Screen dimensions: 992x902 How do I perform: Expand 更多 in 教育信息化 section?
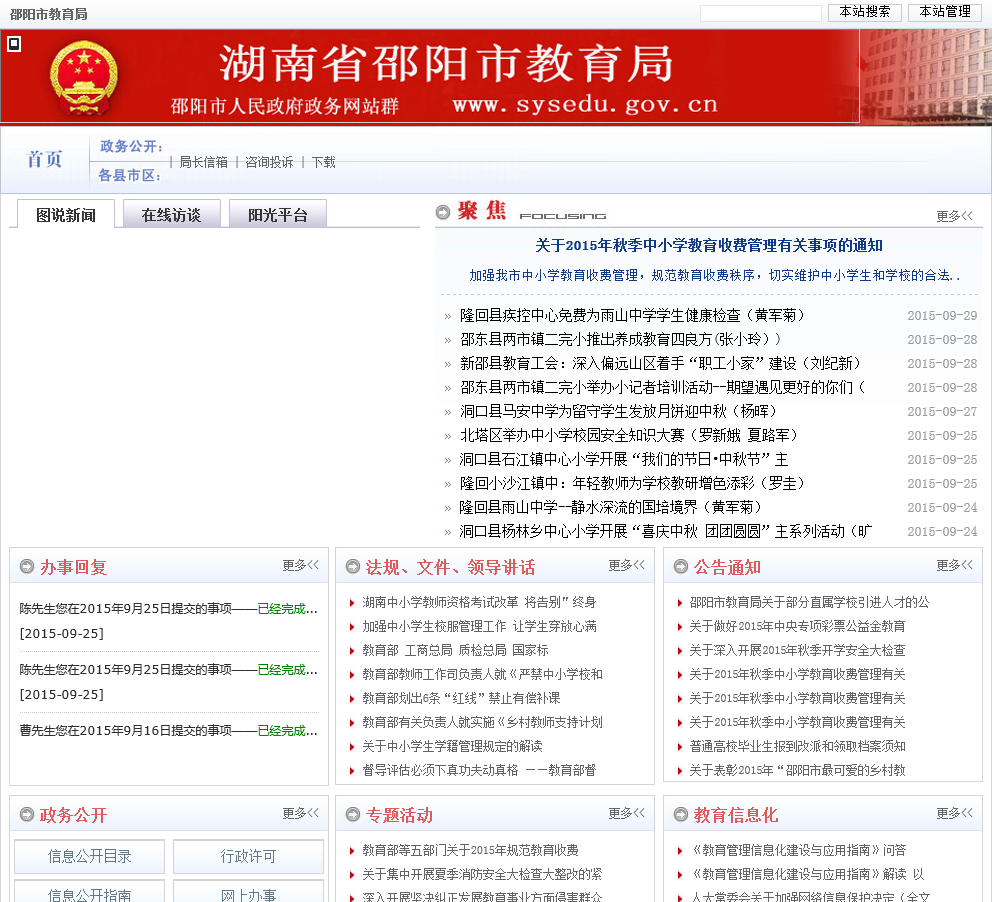point(954,813)
